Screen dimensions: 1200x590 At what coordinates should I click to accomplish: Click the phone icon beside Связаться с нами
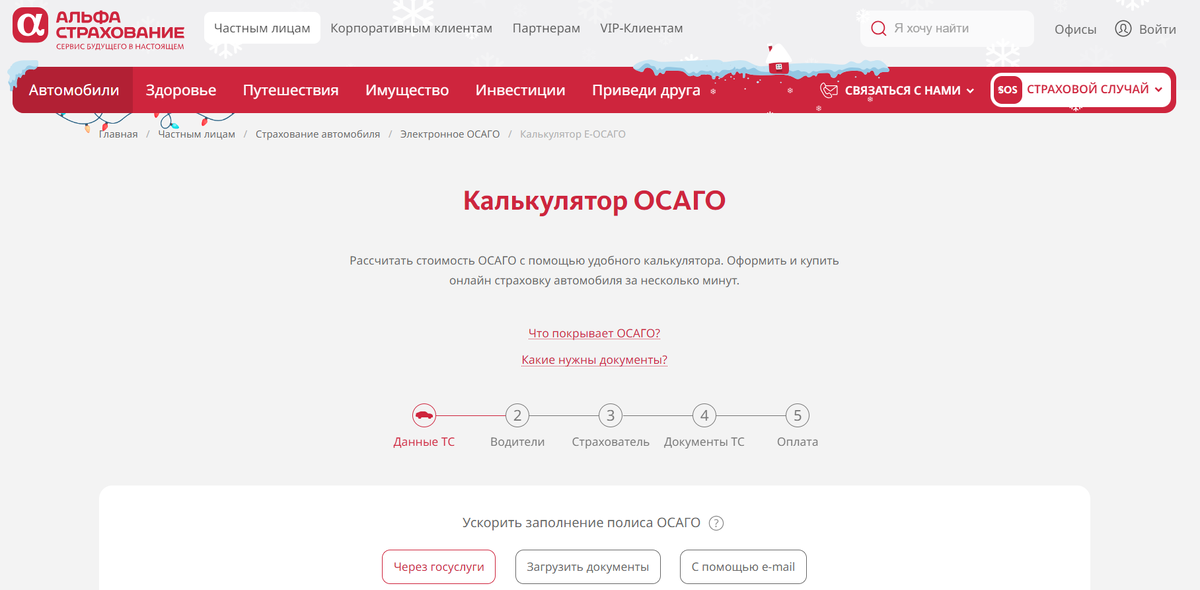[828, 90]
